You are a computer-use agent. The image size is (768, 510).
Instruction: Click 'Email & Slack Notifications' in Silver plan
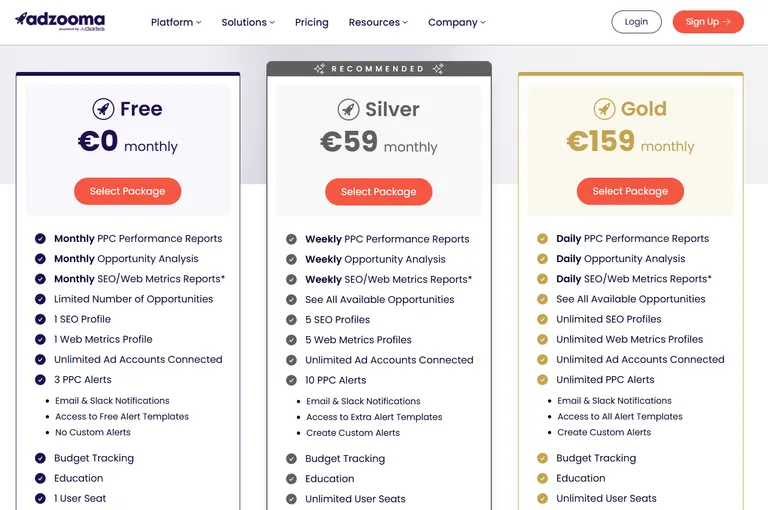[x=363, y=401]
